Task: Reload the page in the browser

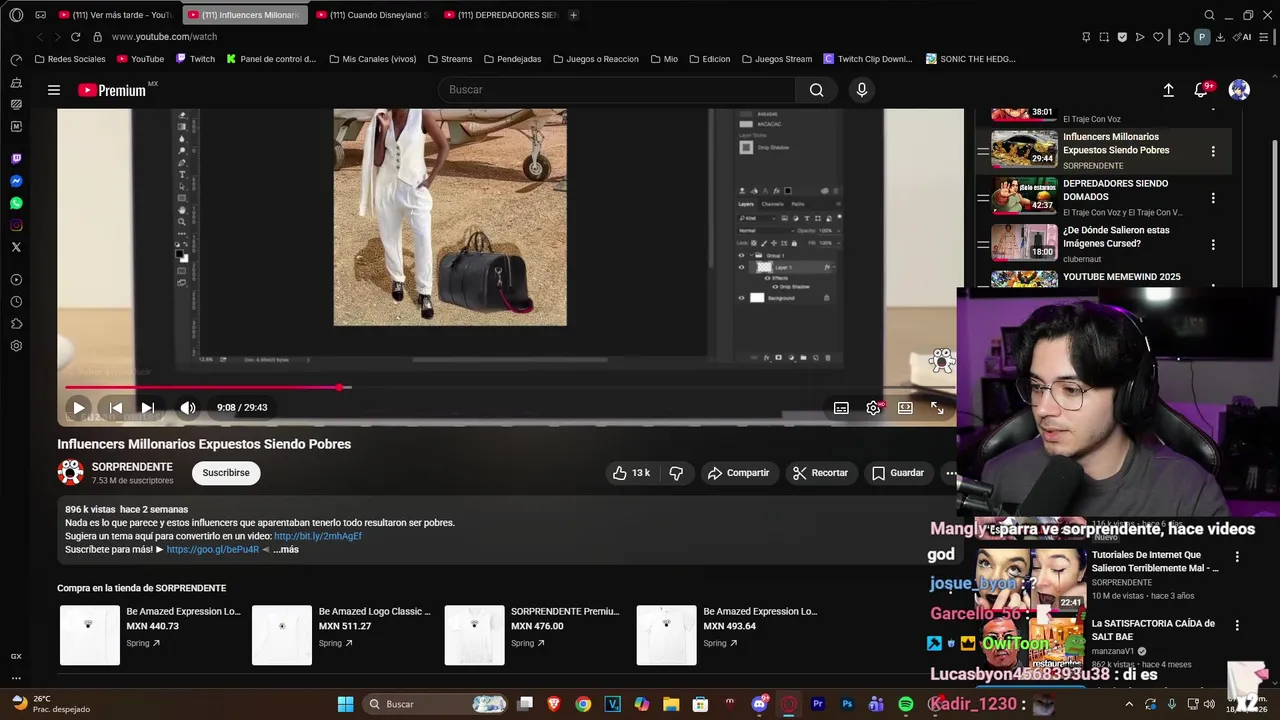Action: (75, 37)
